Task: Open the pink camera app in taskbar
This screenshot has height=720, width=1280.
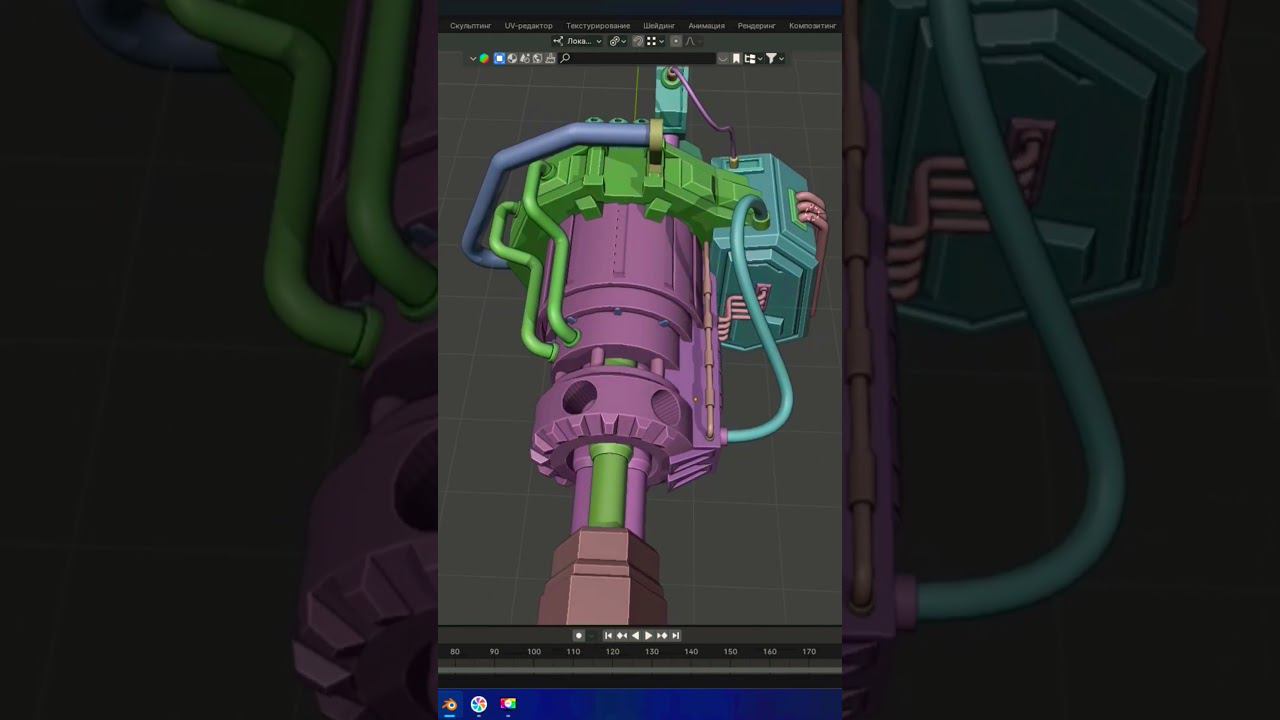Action: tap(508, 704)
